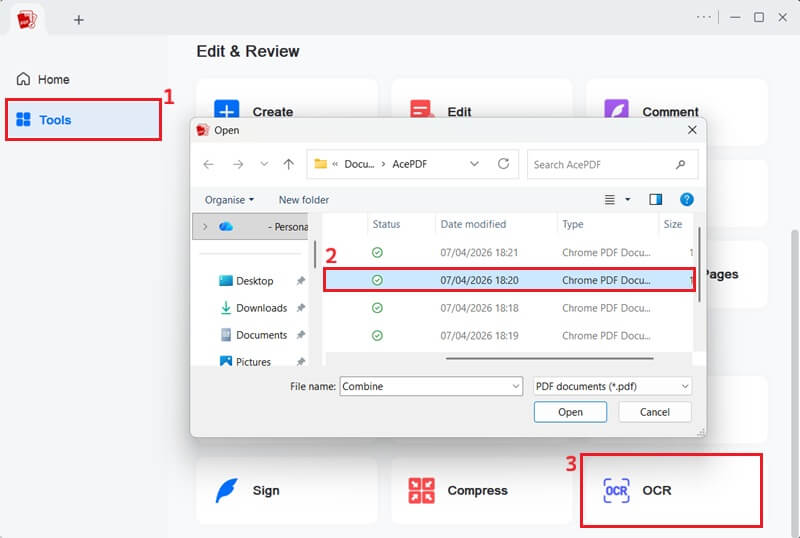Expand the File name dropdown arrow
This screenshot has width=800, height=538.
click(x=516, y=386)
